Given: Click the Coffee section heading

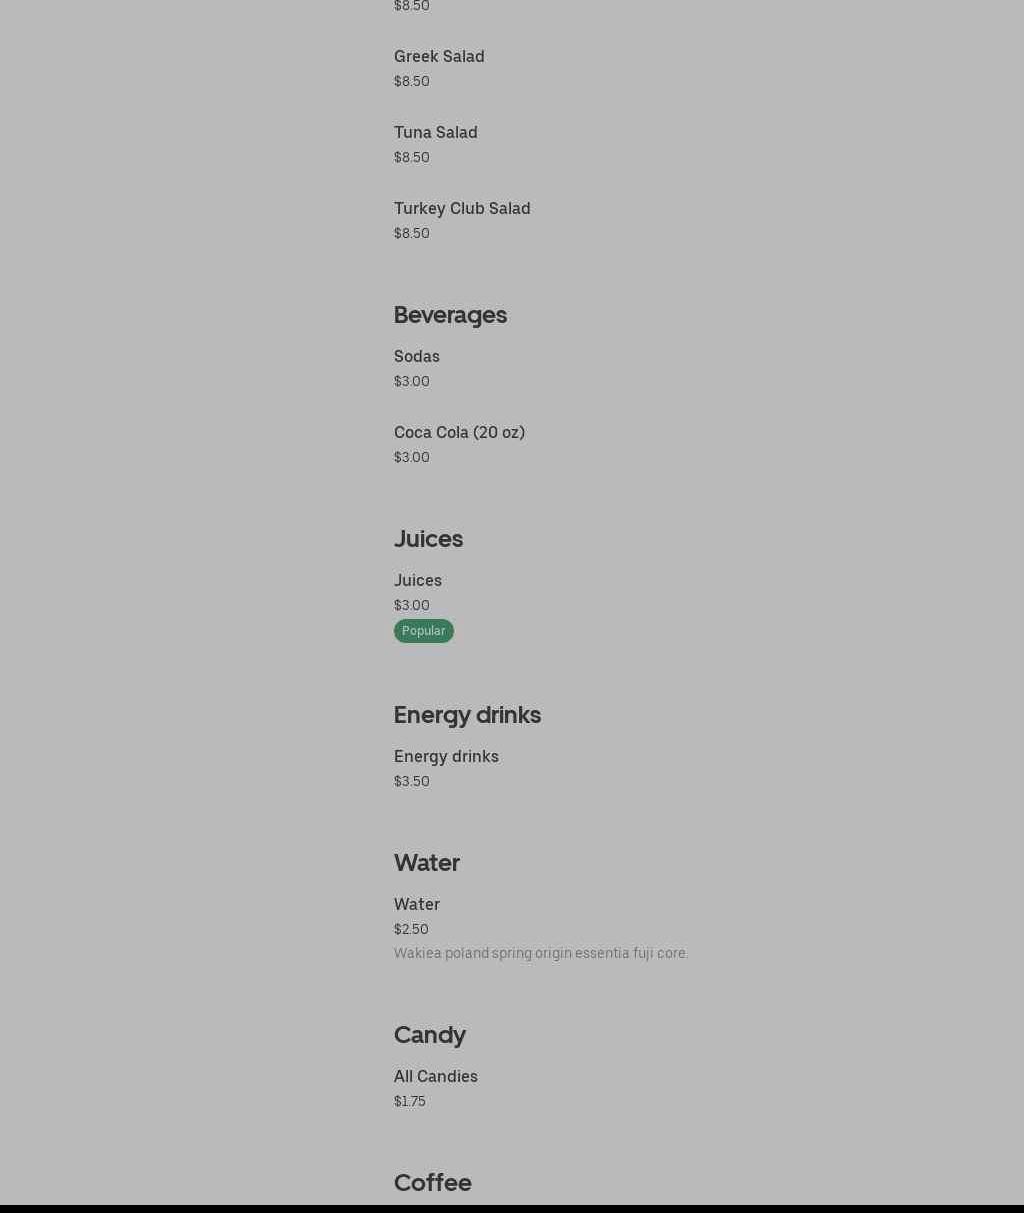Looking at the screenshot, I should [433, 1183].
